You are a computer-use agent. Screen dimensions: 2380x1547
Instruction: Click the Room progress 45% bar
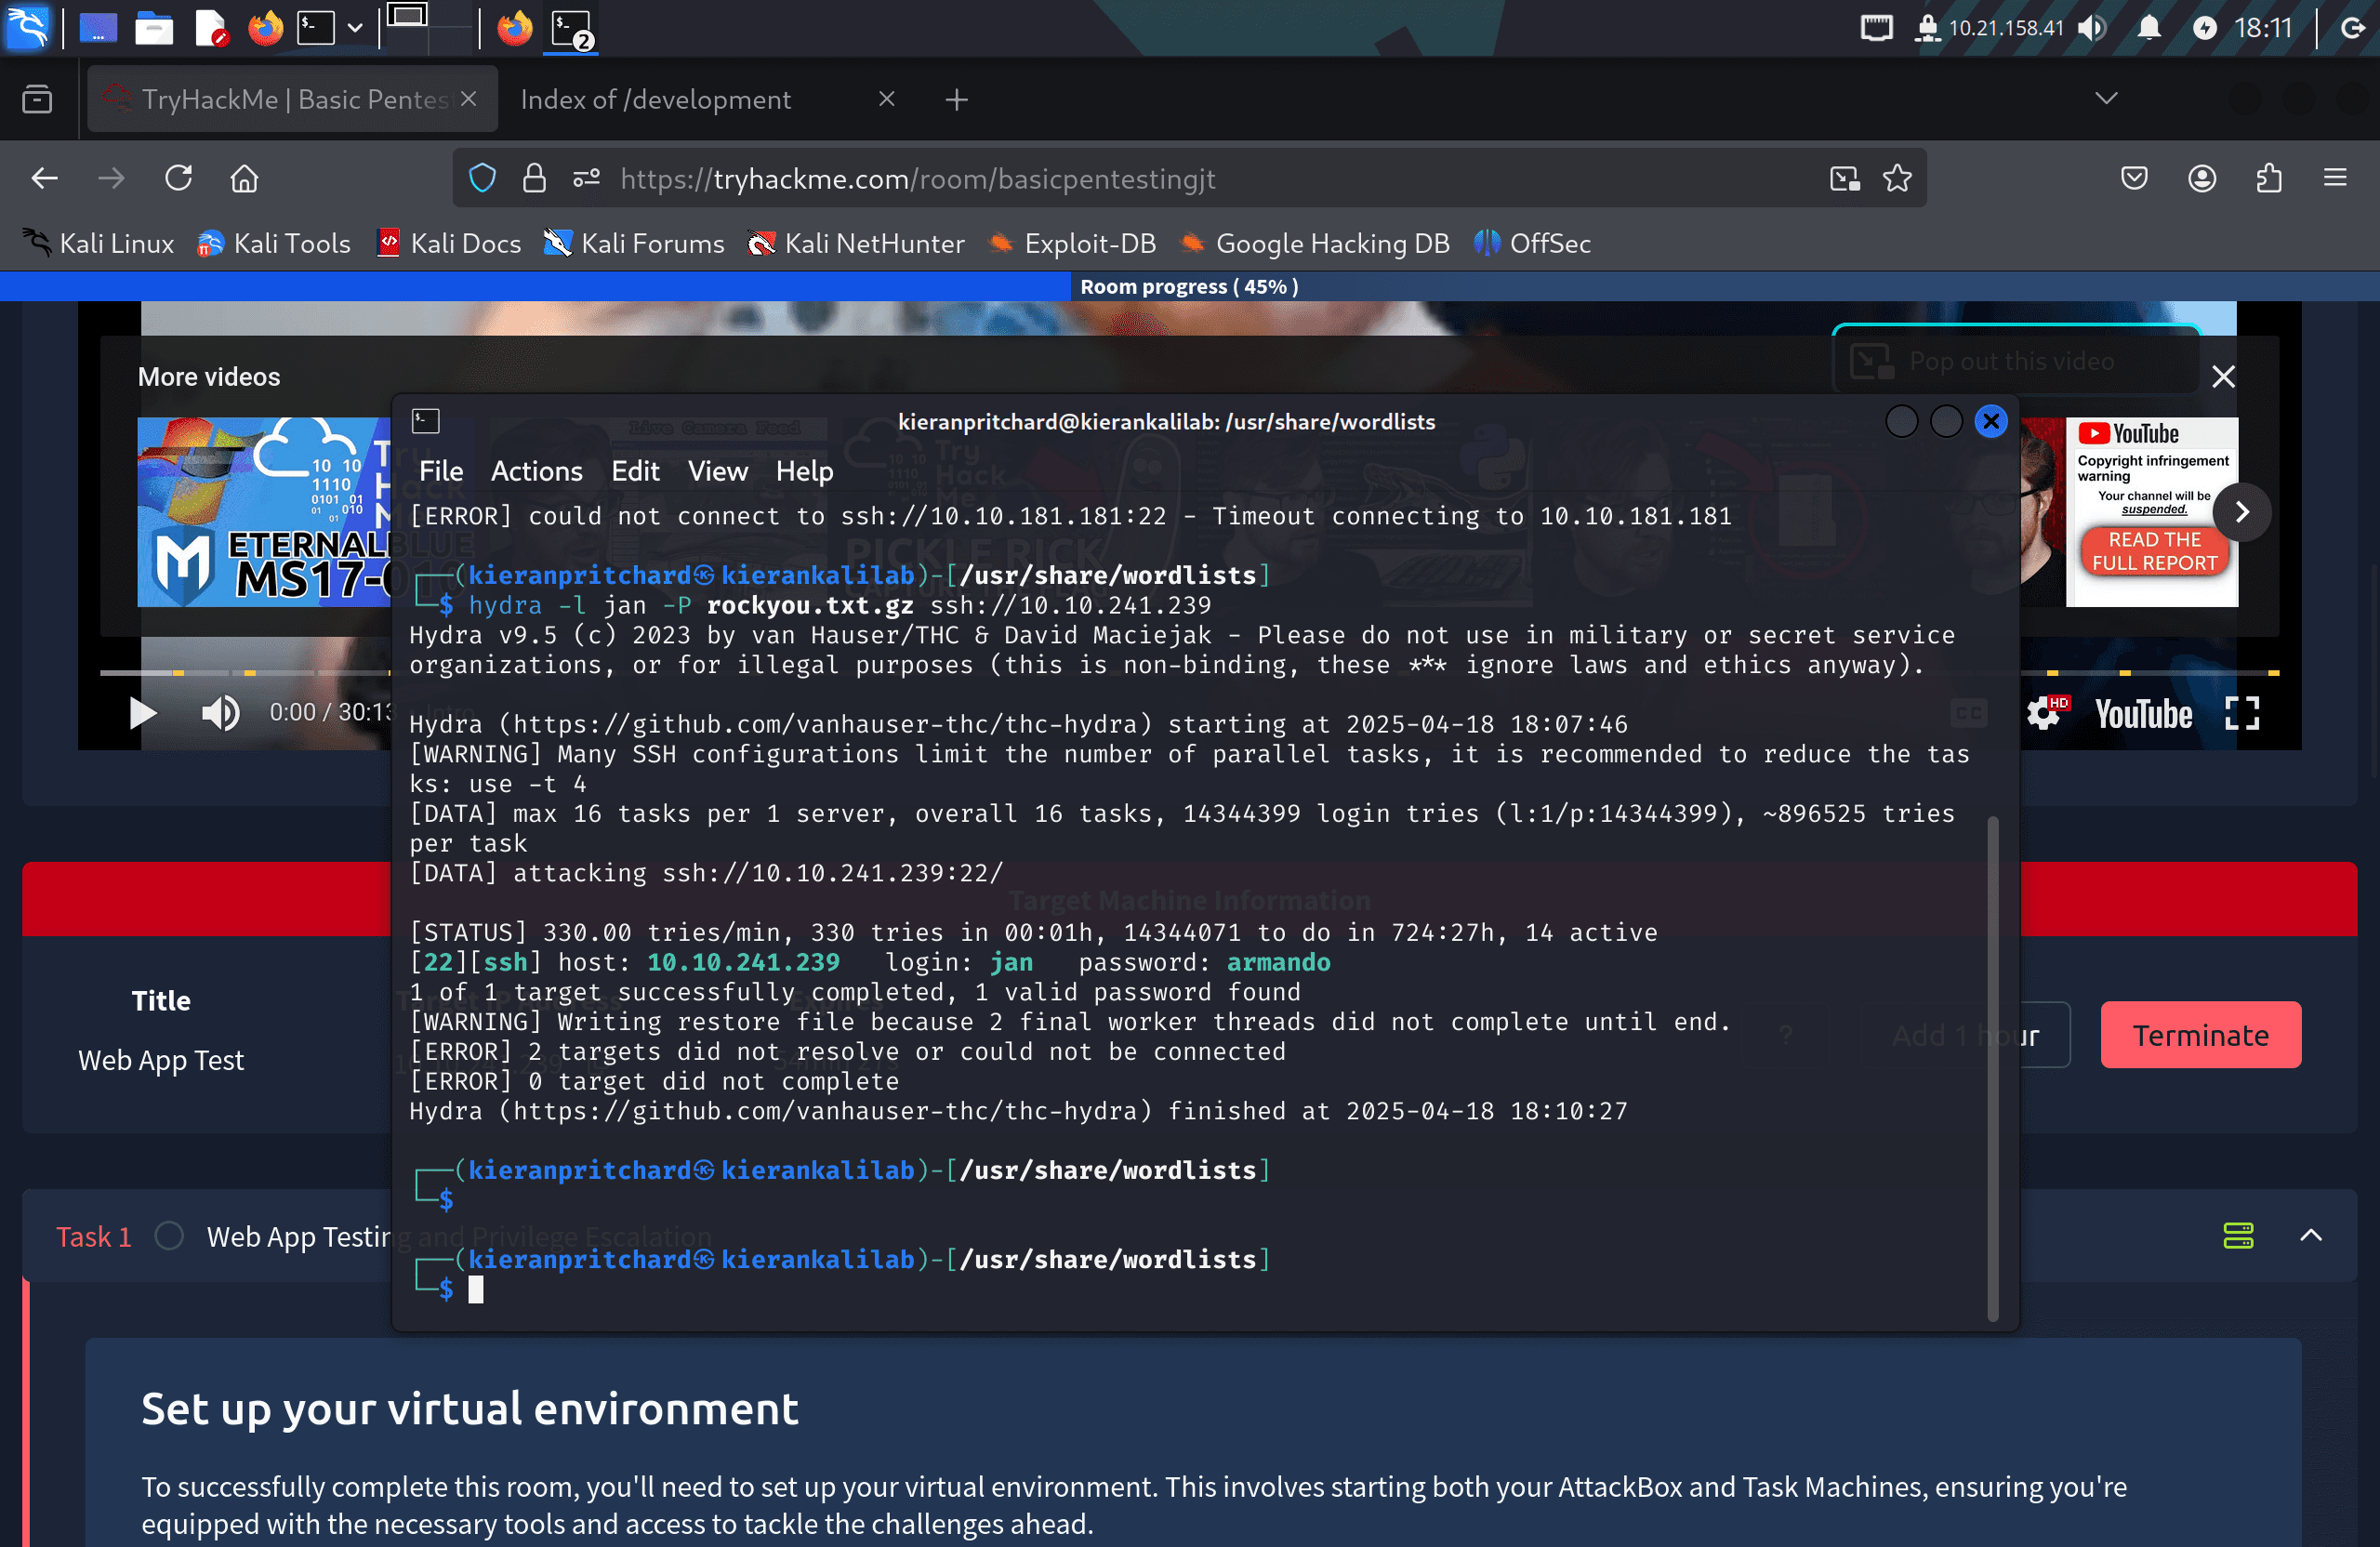(1189, 286)
